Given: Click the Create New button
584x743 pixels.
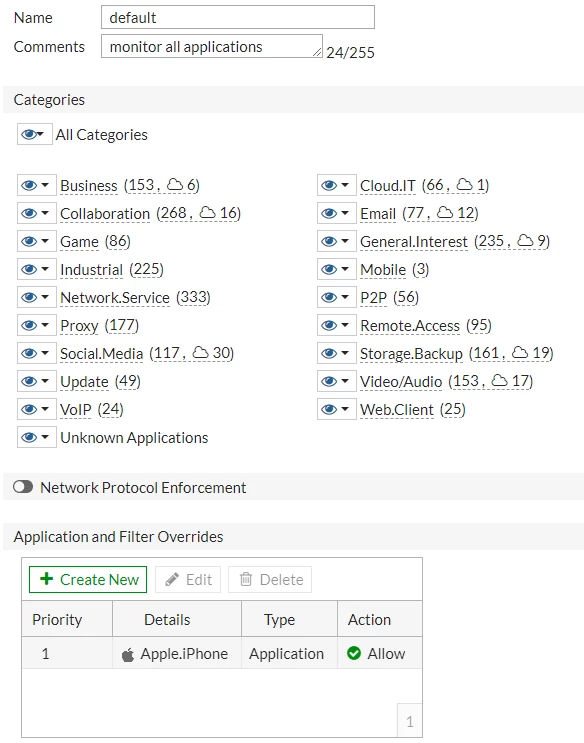Looking at the screenshot, I should (88, 579).
